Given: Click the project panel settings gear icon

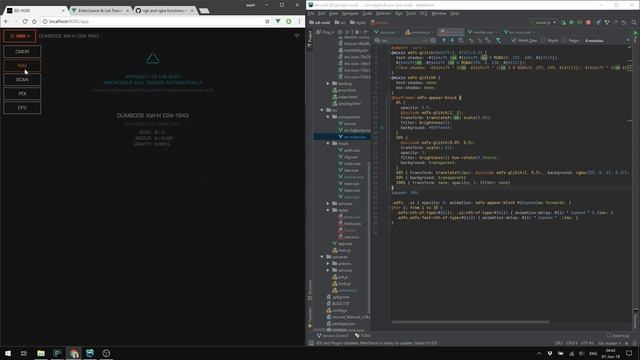Looking at the screenshot, I should pos(357,32).
